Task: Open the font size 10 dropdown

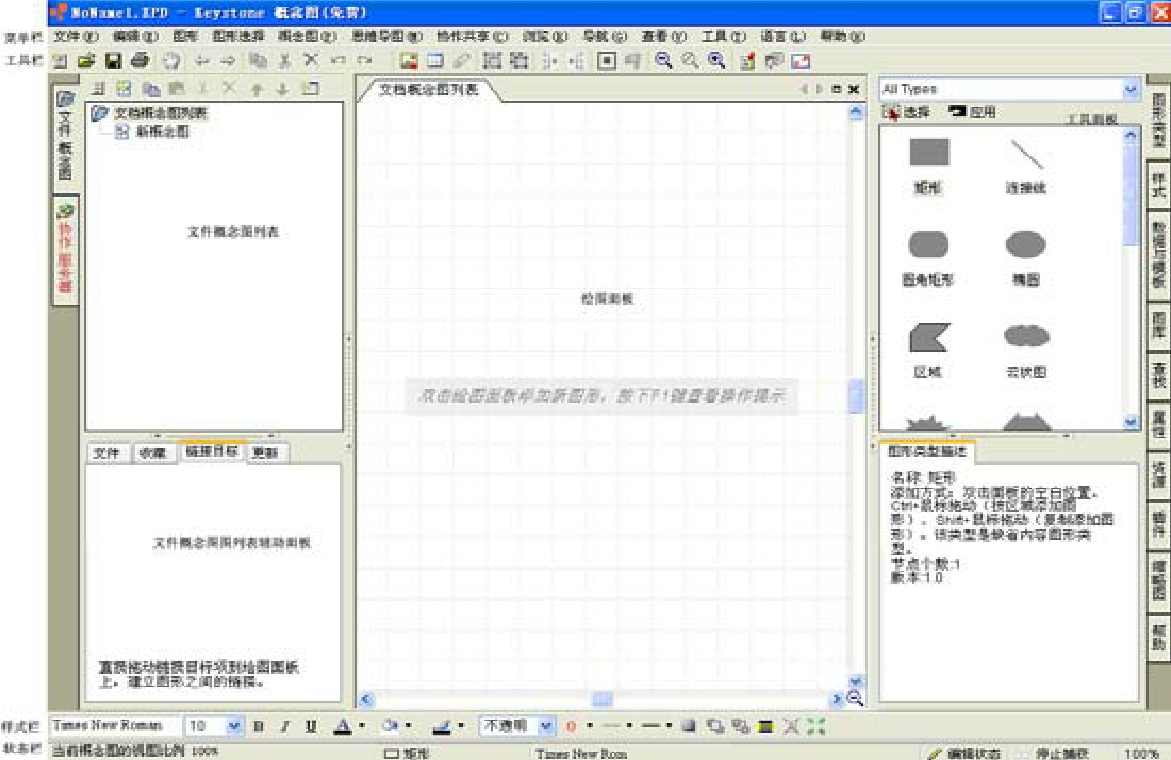Action: 234,726
